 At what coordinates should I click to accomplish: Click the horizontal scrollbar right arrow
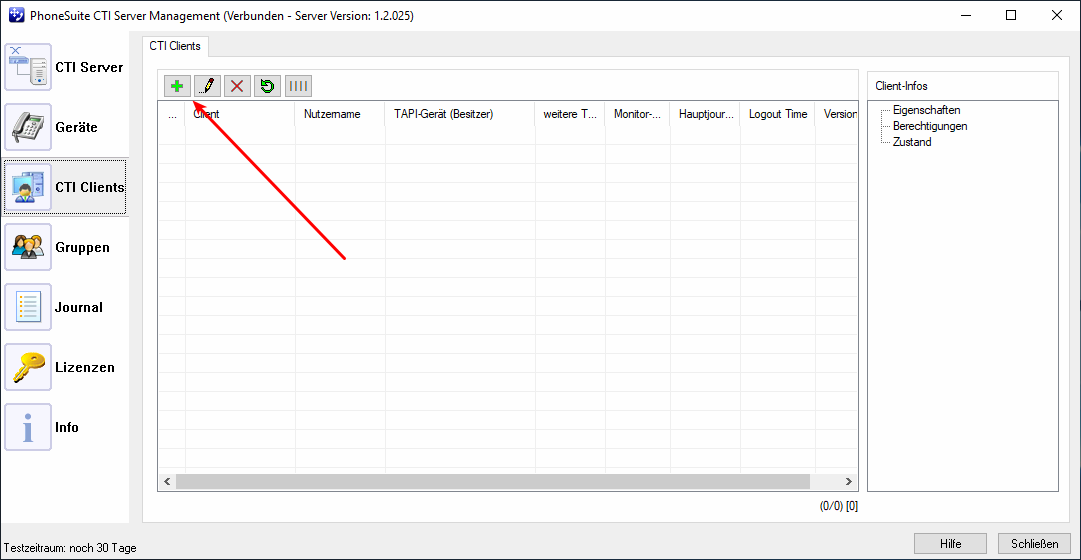[849, 481]
